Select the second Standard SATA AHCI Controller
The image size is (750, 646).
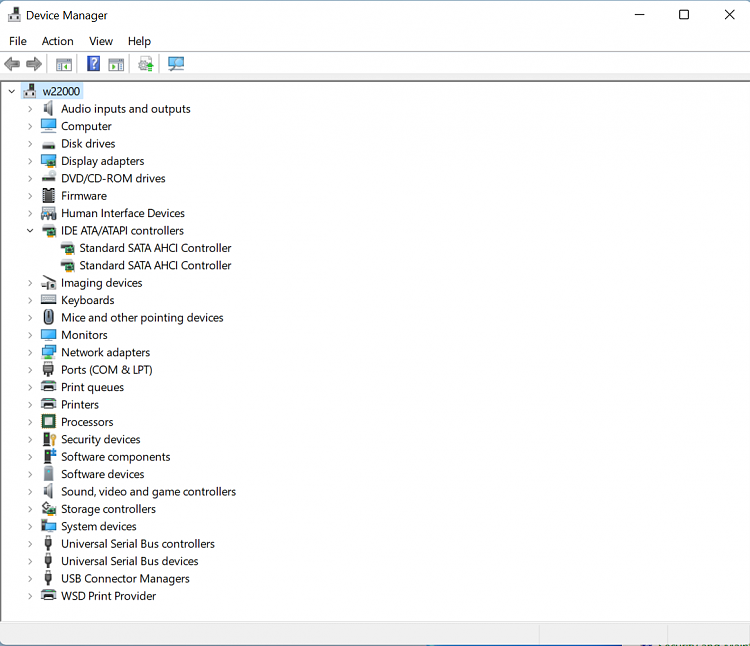(155, 265)
